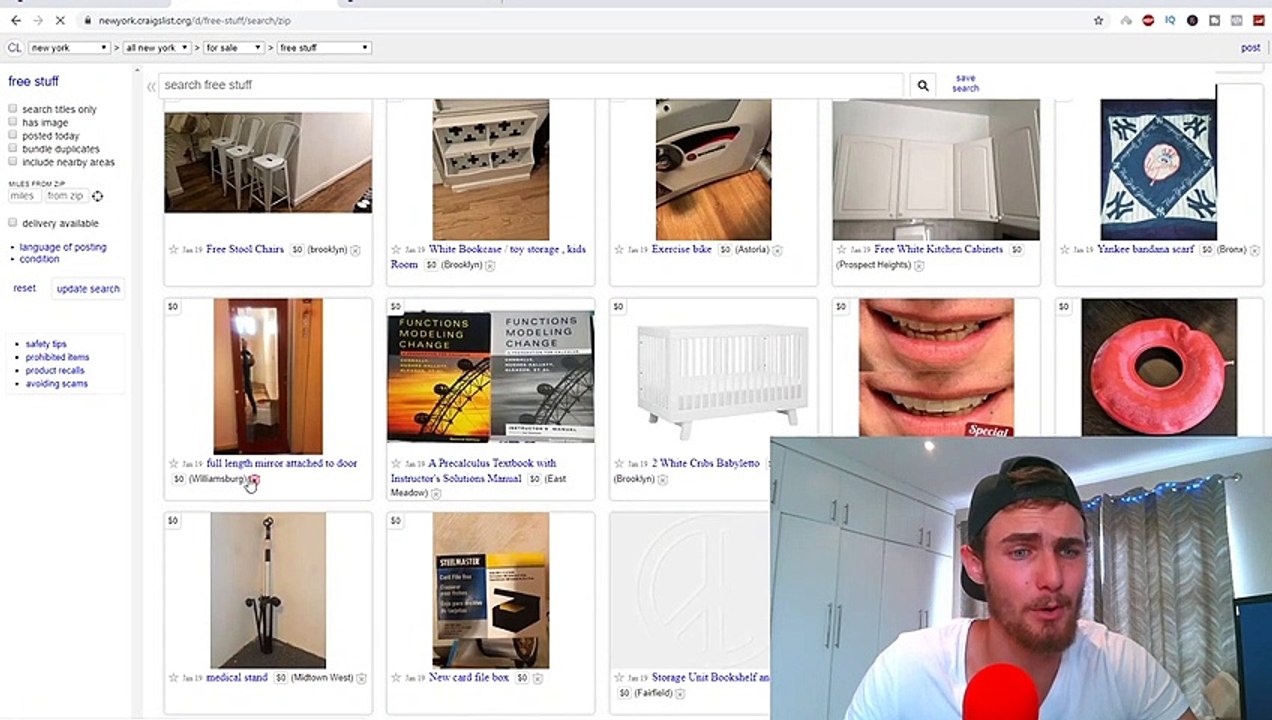Open the IQ browser extension
The width and height of the screenshot is (1272, 720).
coord(1169,20)
